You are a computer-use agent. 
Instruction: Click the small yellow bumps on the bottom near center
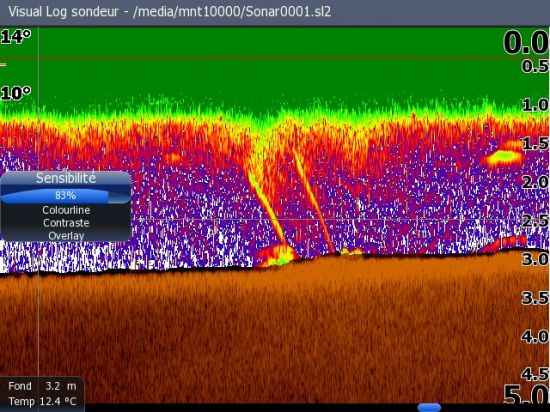pyautogui.click(x=351, y=251)
